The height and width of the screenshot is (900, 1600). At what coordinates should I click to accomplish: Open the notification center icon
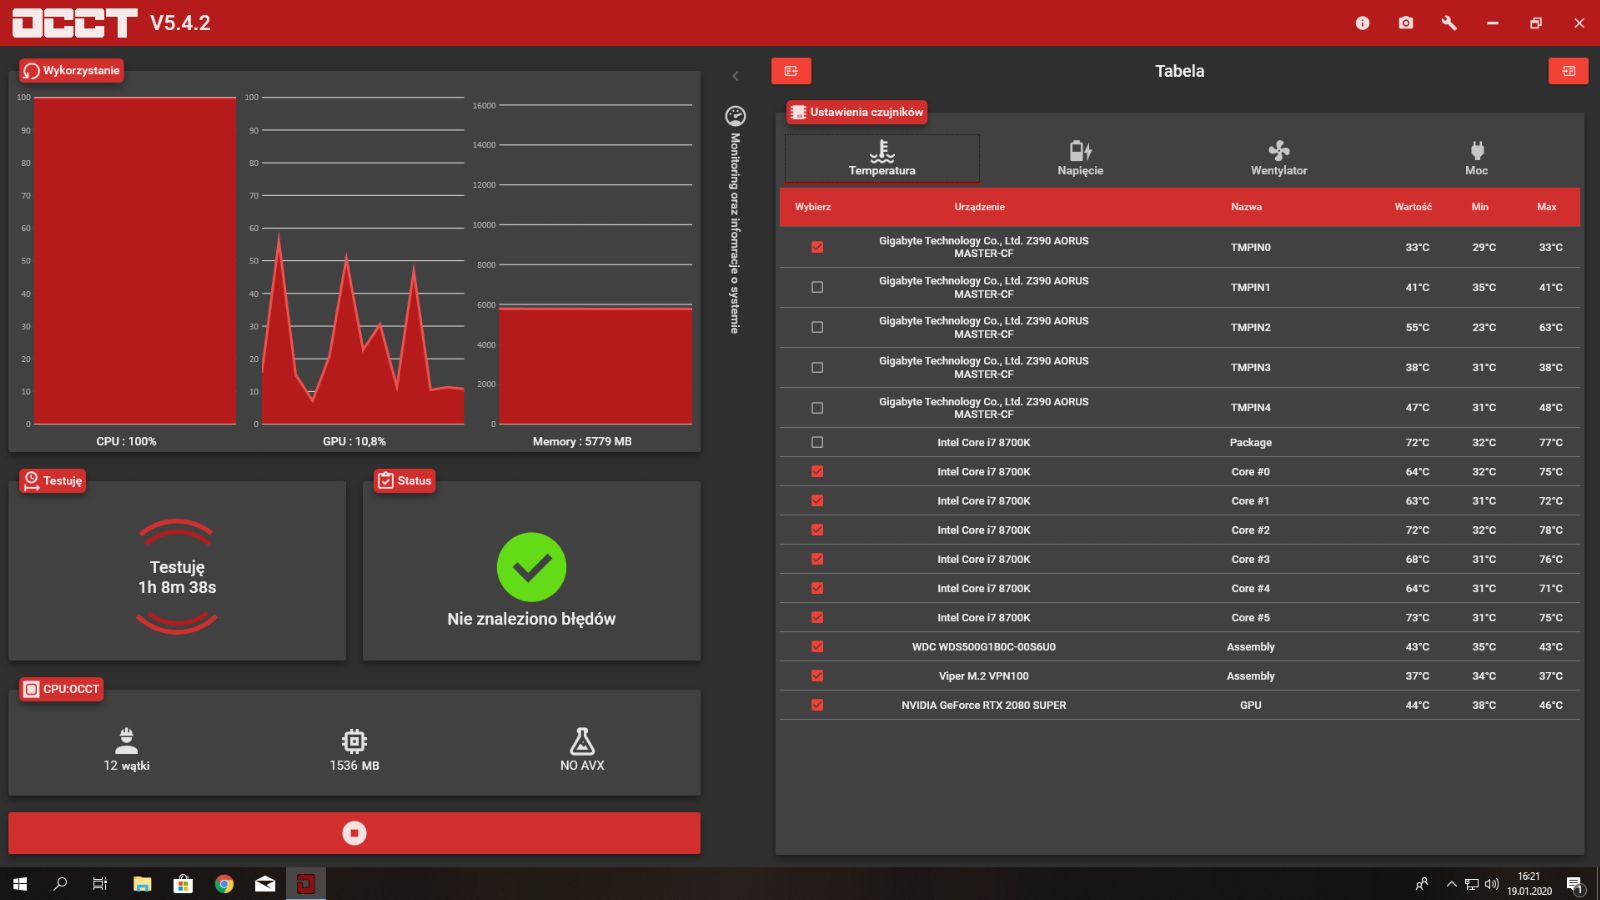[x=1574, y=884]
